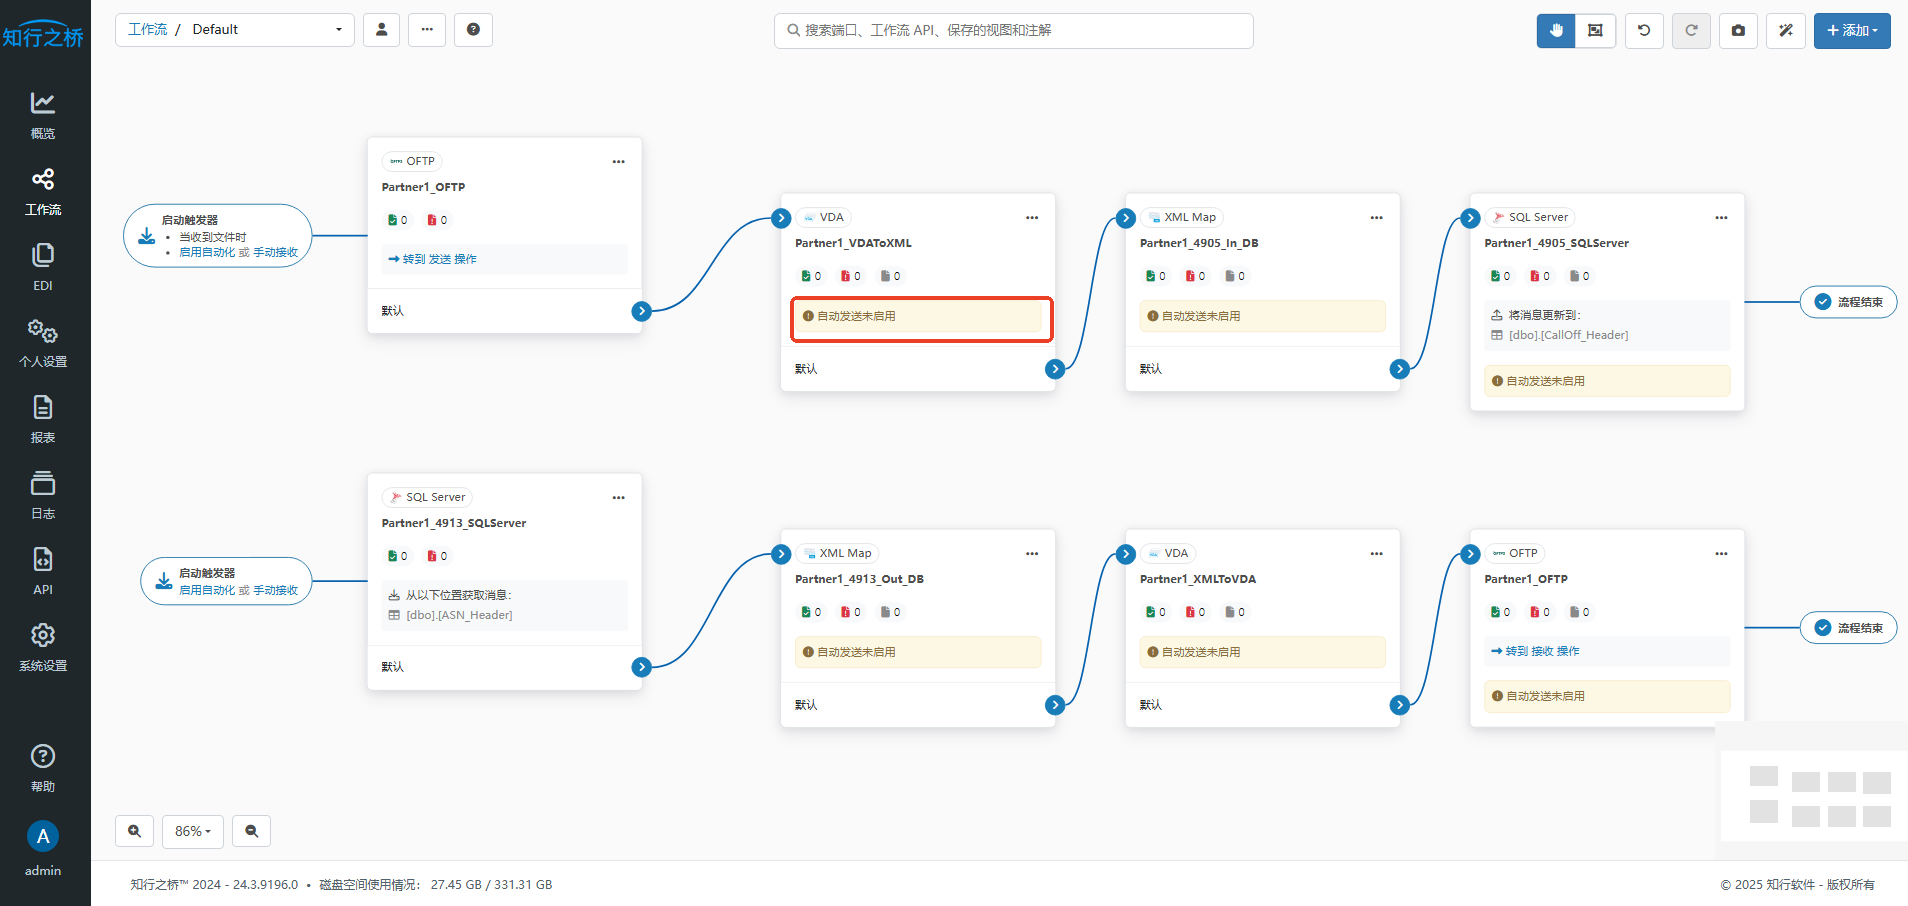Activate the hand pan mode toggle
Viewport: 1908px width, 906px height.
[1556, 30]
